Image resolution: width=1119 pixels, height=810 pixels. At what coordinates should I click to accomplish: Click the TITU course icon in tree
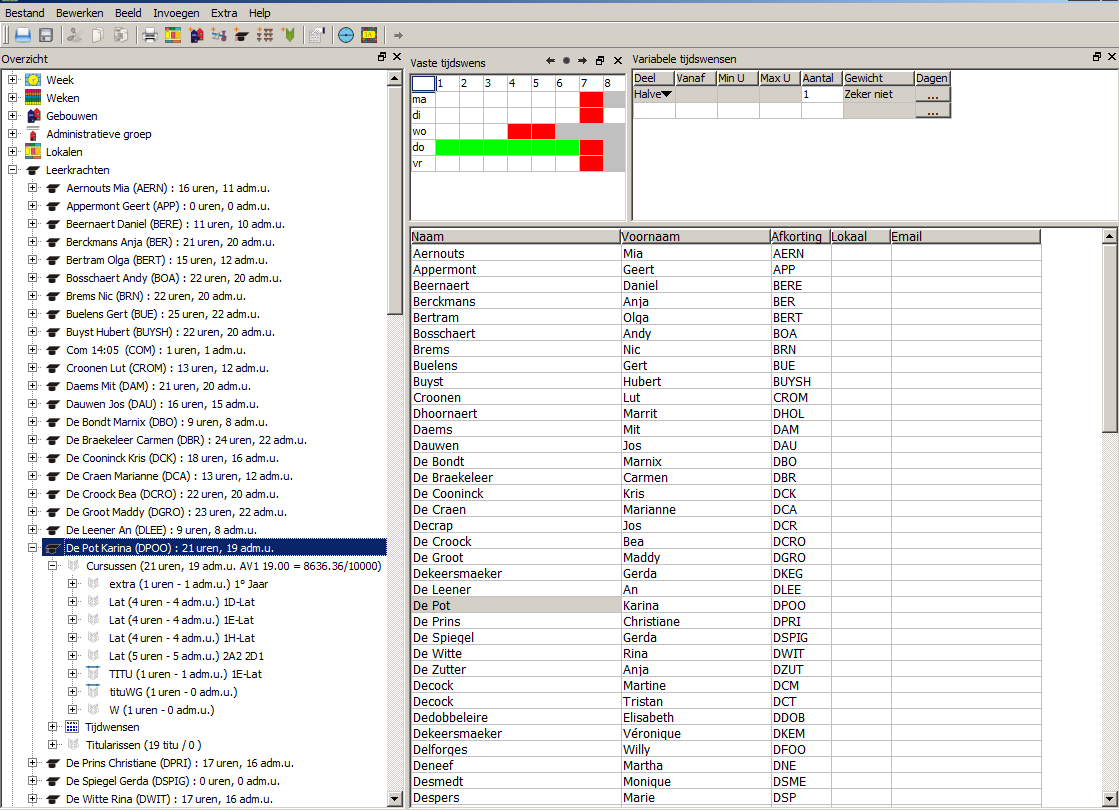pyautogui.click(x=93, y=673)
